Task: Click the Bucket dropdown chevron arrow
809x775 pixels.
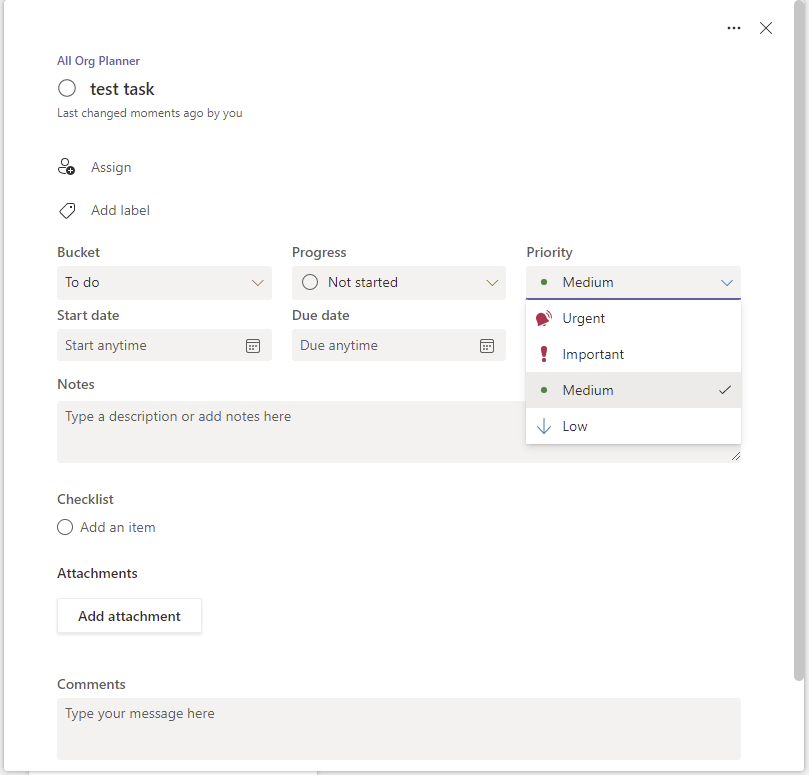Action: (x=257, y=283)
